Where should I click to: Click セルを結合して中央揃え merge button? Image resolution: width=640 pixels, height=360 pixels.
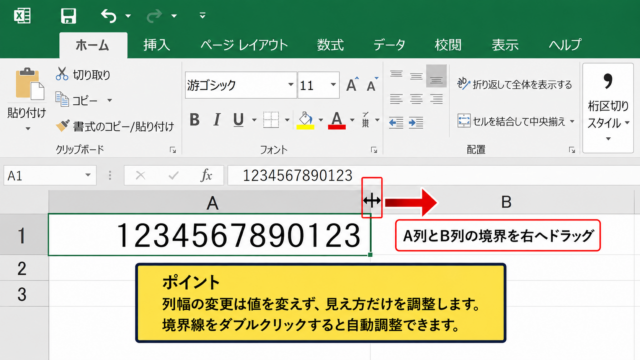511,121
